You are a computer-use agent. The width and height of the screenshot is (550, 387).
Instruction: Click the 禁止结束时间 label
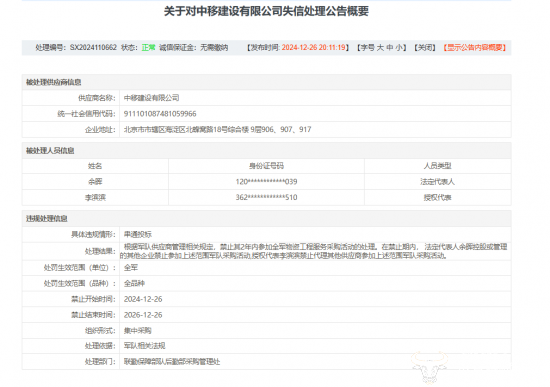point(93,315)
